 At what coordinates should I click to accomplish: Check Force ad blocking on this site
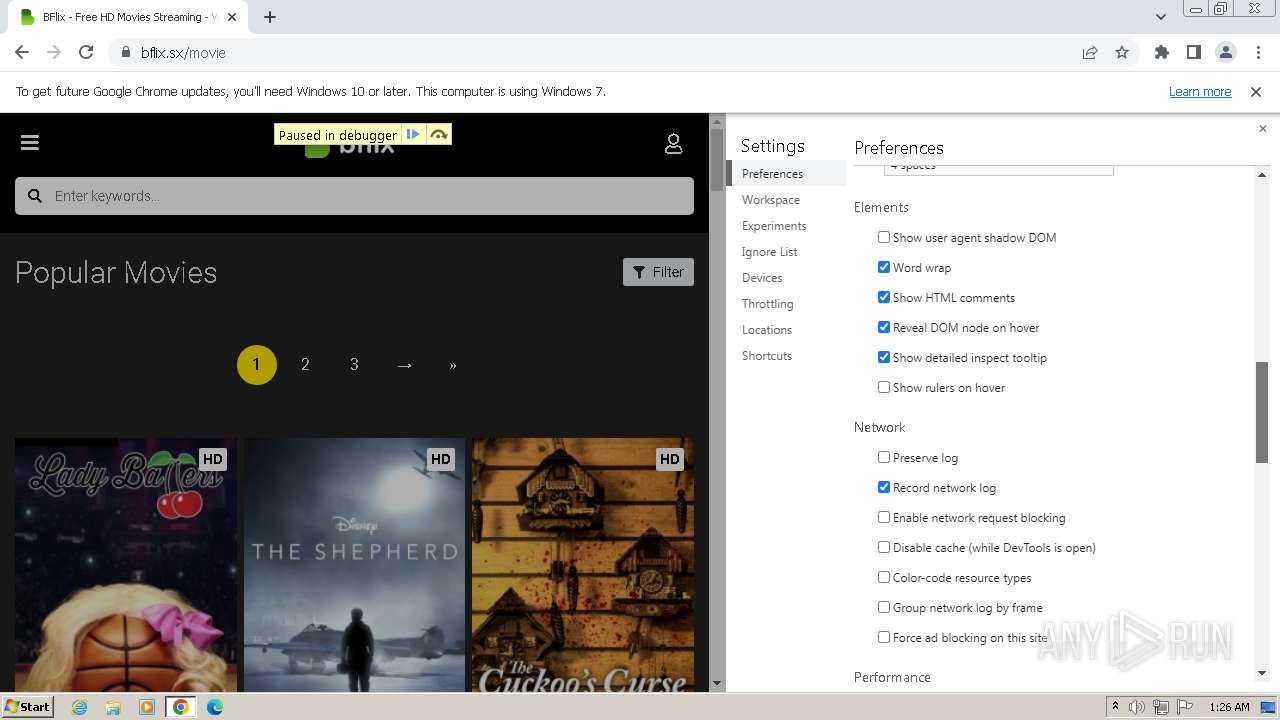884,637
